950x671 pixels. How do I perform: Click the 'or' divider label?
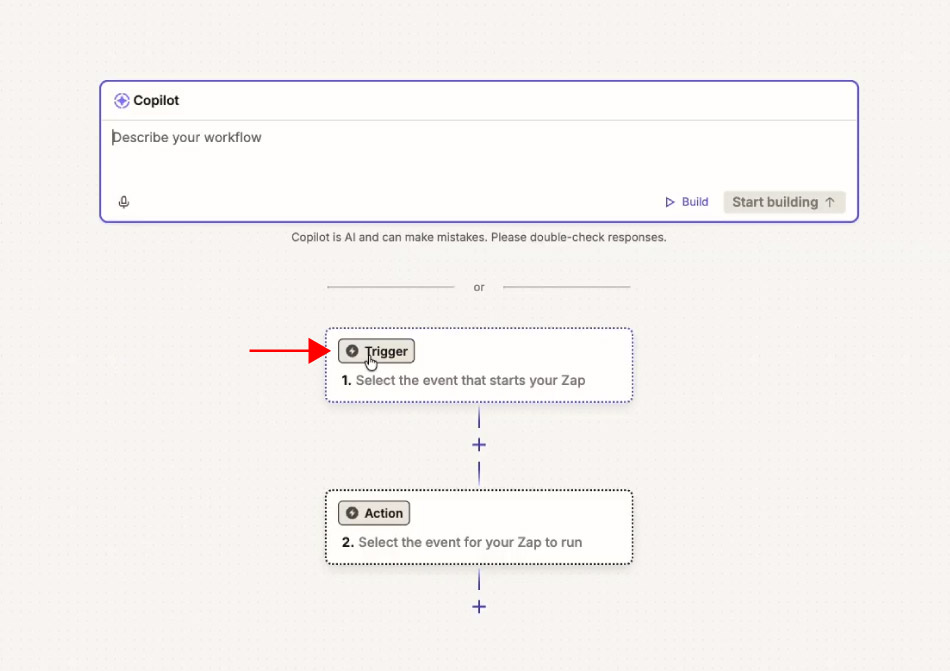pos(479,287)
